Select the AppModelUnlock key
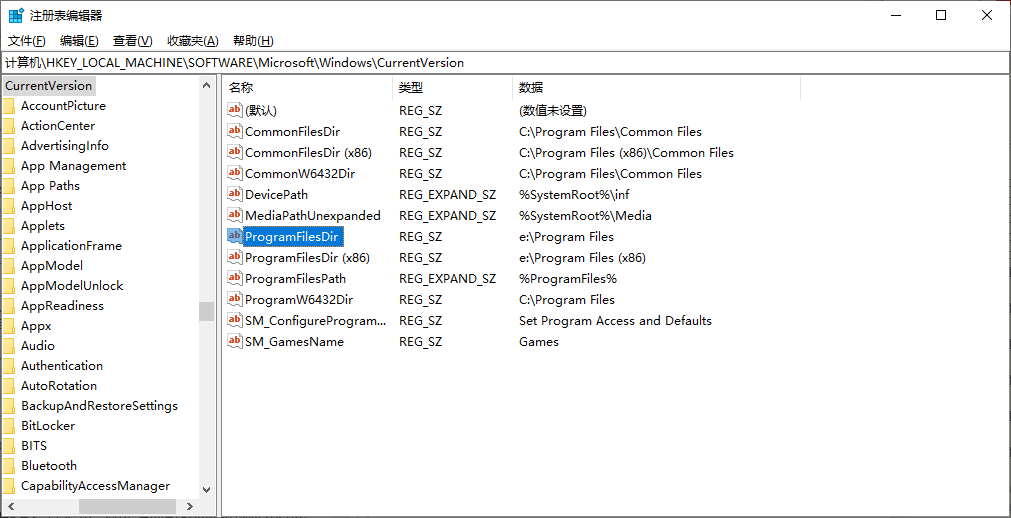Image resolution: width=1011 pixels, height=518 pixels. [72, 286]
